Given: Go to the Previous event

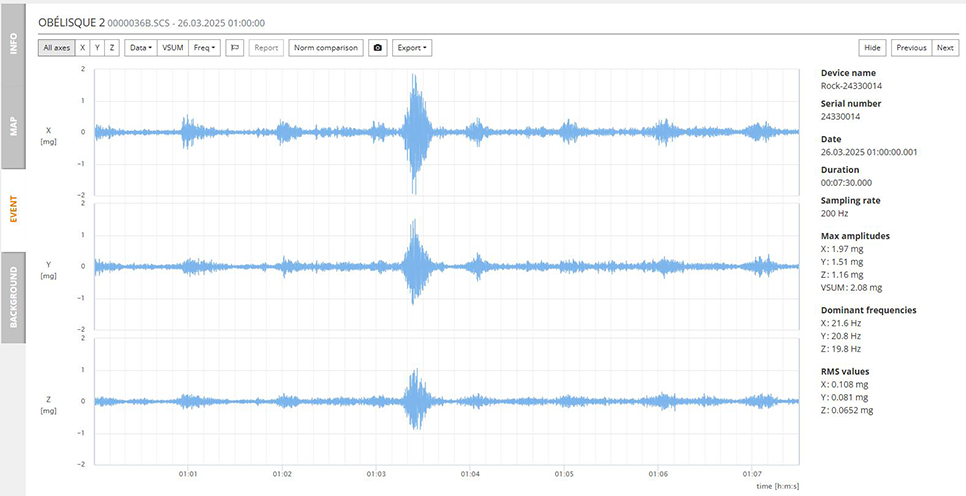Looking at the screenshot, I should coord(911,47).
